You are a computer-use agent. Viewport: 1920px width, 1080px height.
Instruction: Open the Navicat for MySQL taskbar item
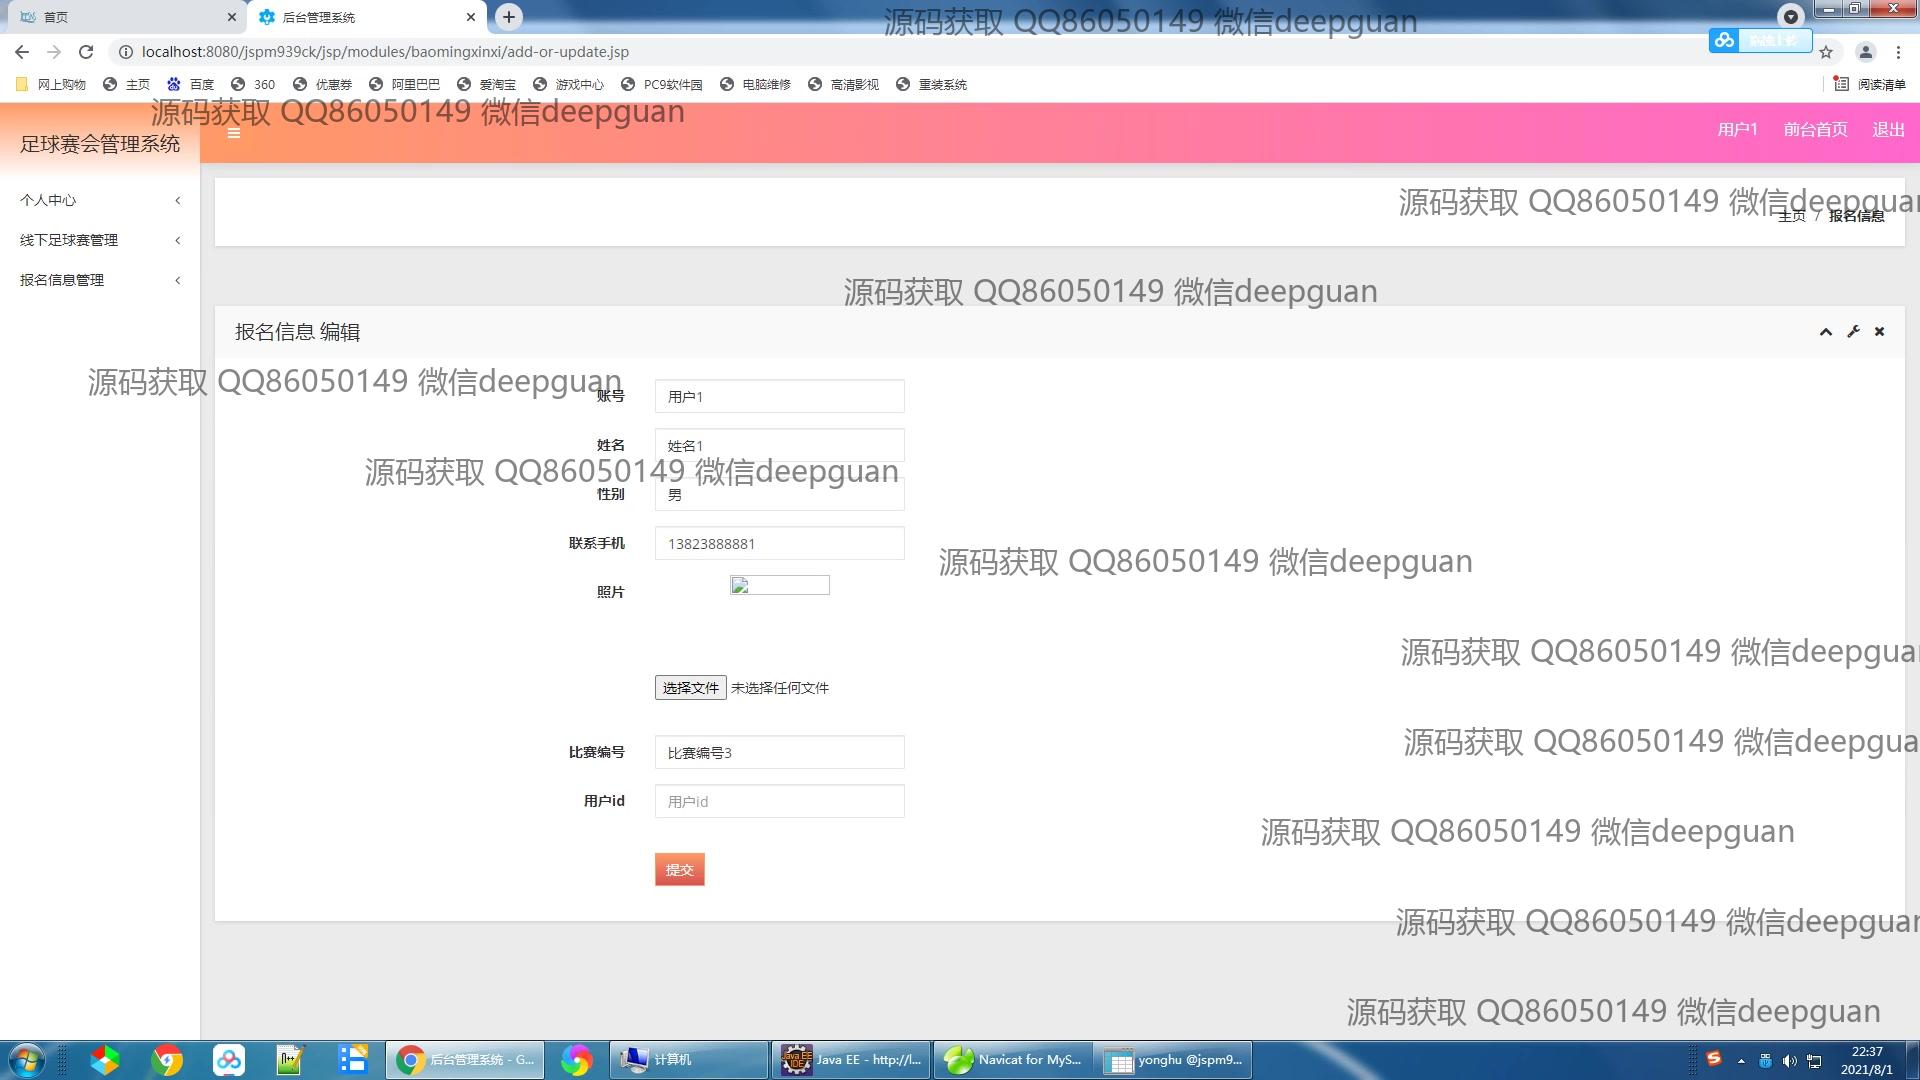(x=1013, y=1059)
